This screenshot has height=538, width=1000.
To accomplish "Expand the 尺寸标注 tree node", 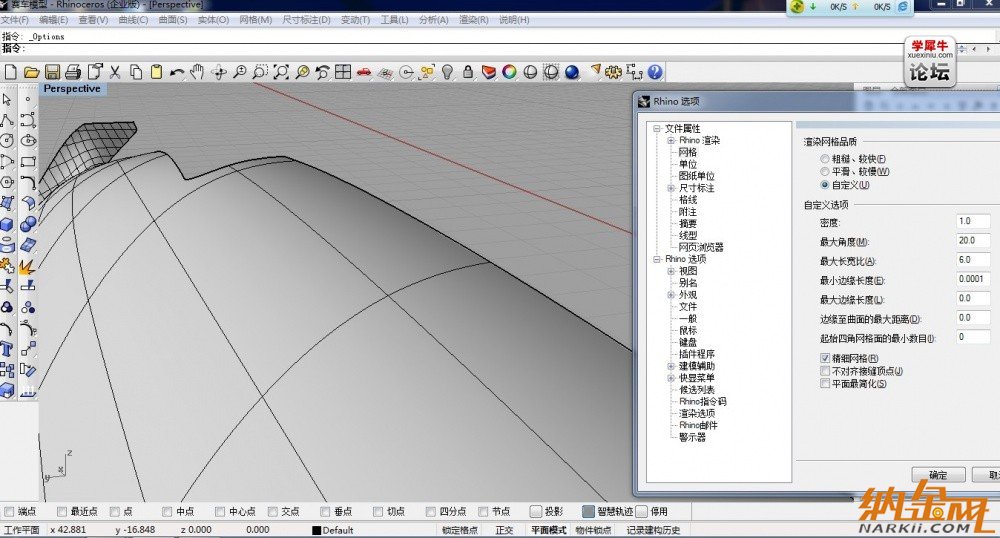I will [671, 188].
